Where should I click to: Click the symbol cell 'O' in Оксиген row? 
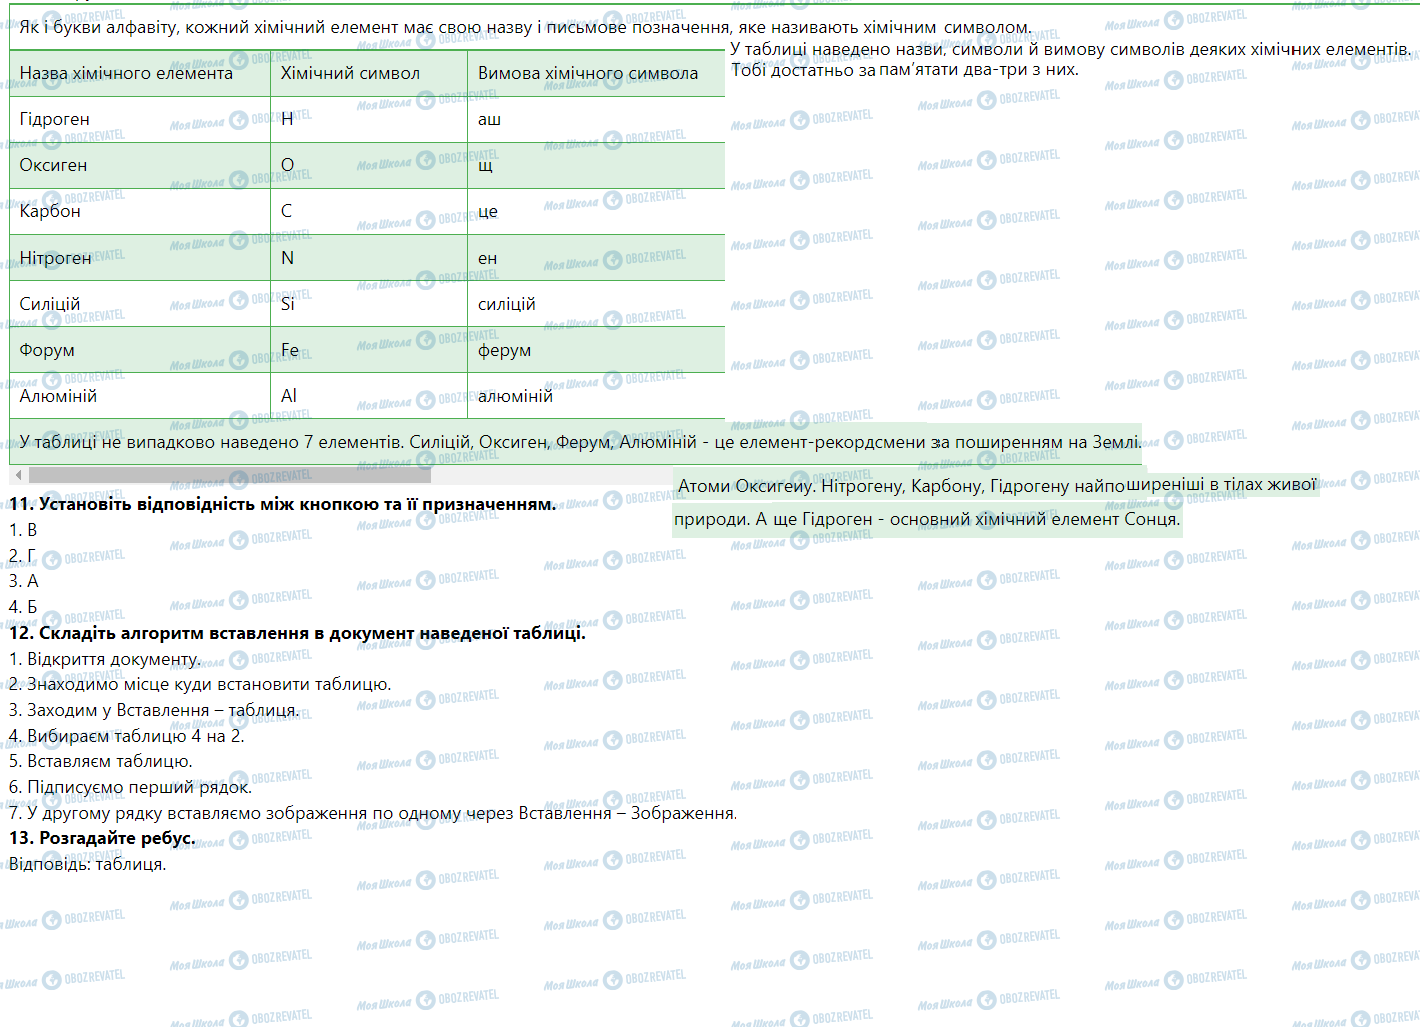tap(369, 165)
